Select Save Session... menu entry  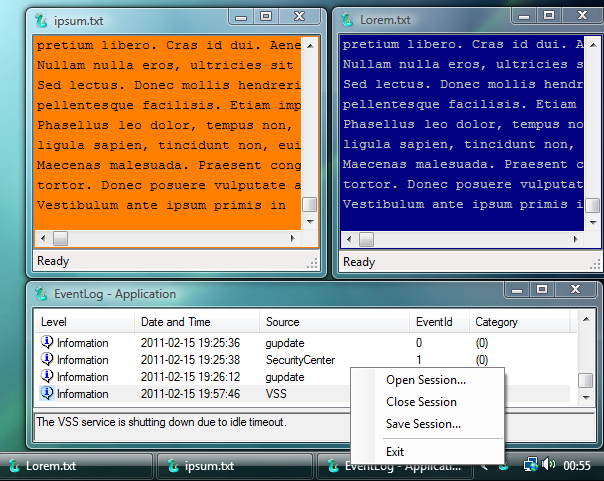click(x=423, y=424)
